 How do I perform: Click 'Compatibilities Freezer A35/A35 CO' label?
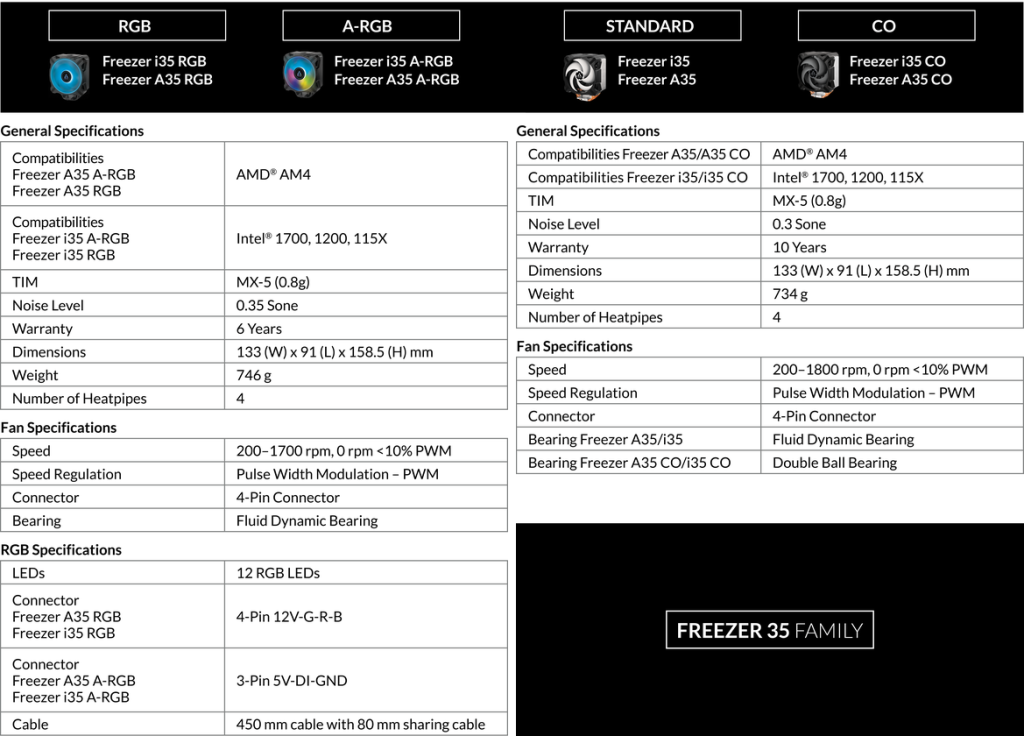pyautogui.click(x=639, y=154)
